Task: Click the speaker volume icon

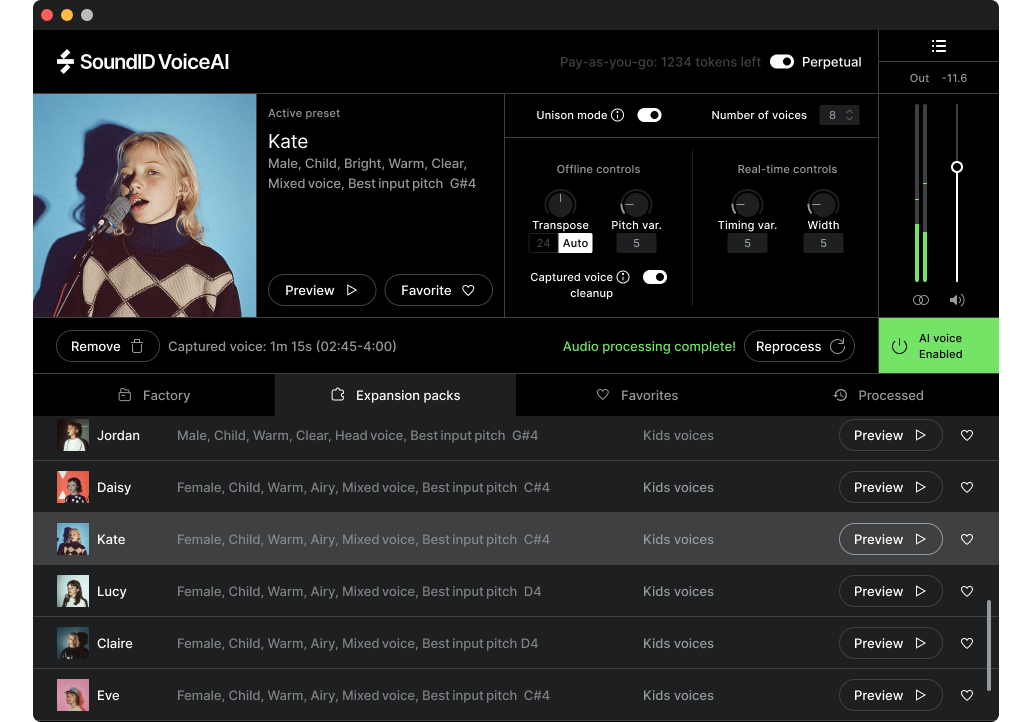Action: click(x=957, y=300)
